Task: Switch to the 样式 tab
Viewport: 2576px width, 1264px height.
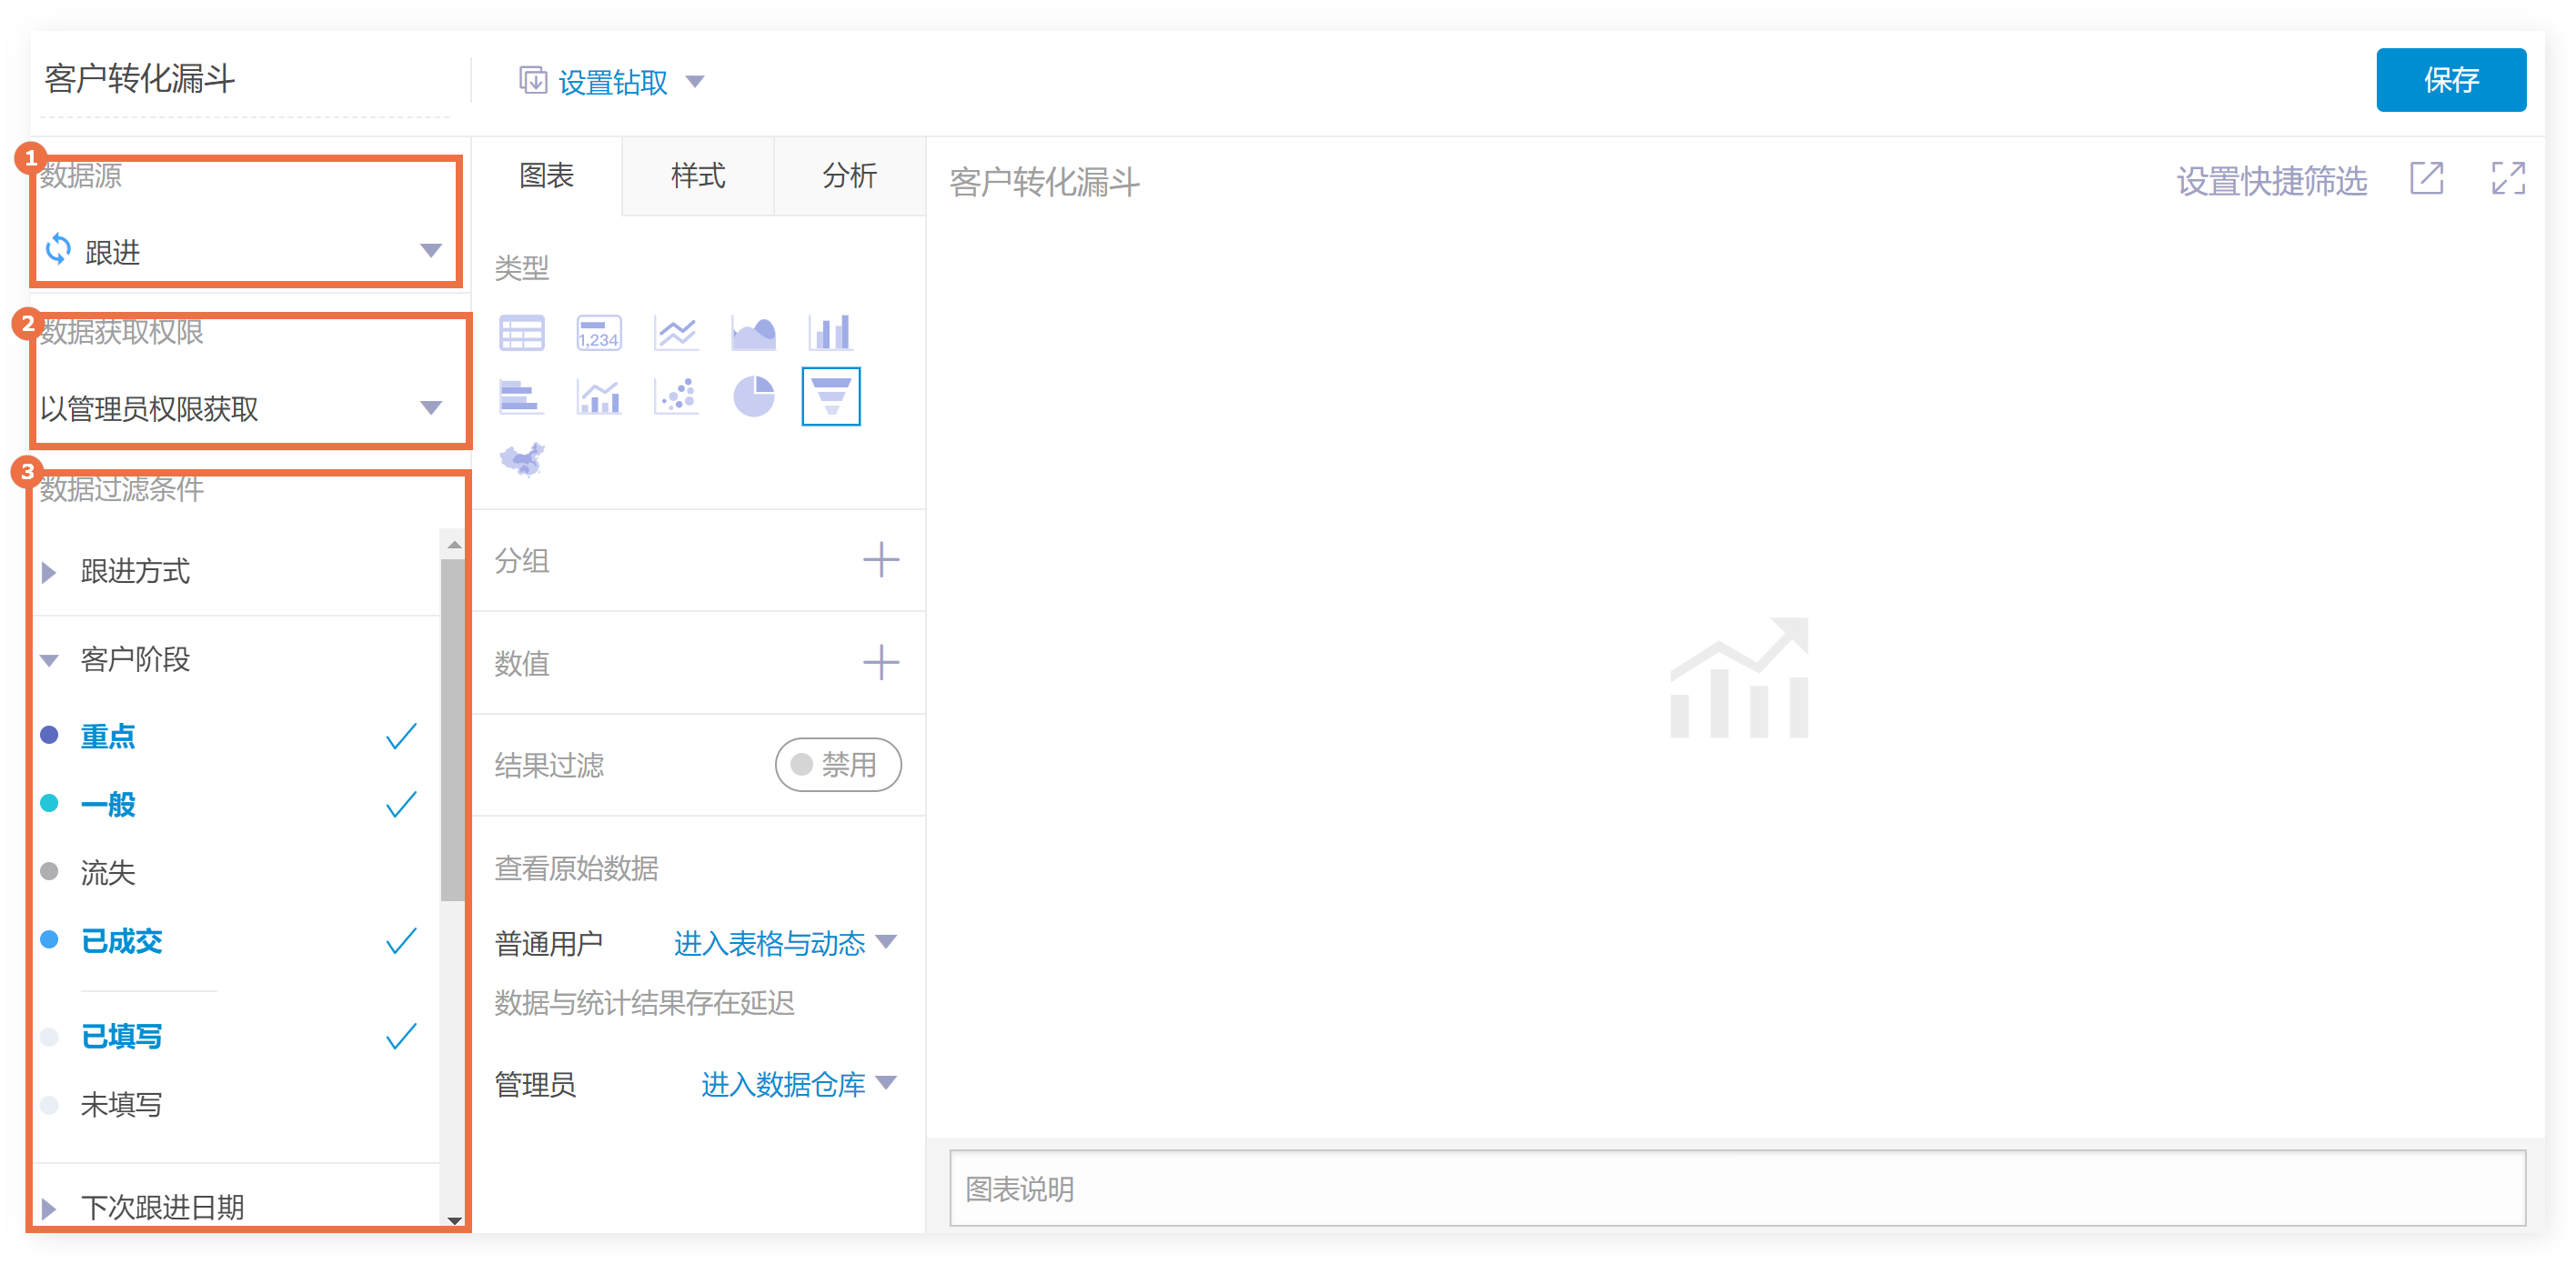Action: [697, 176]
